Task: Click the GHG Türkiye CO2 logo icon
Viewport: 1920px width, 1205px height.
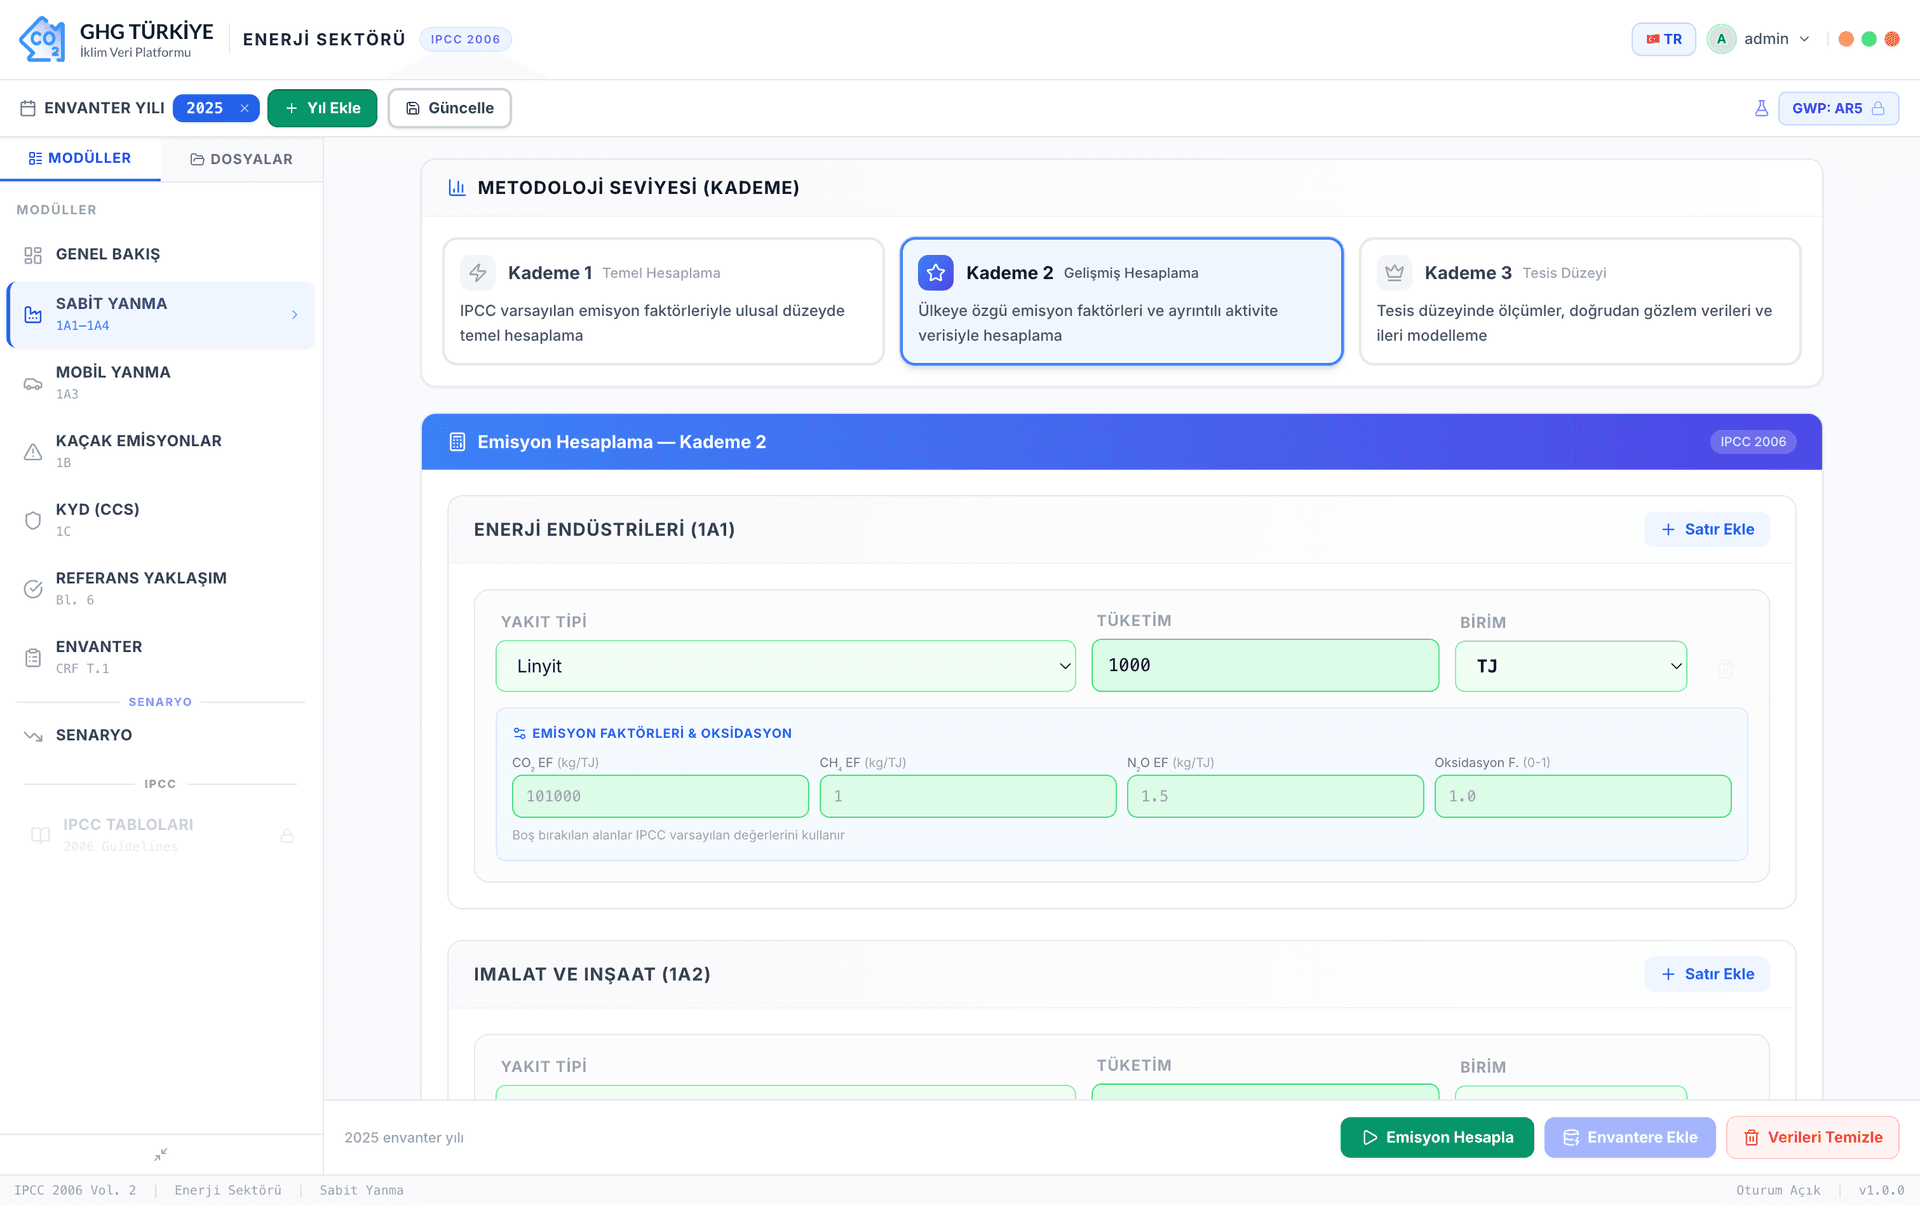Action: pyautogui.click(x=42, y=39)
